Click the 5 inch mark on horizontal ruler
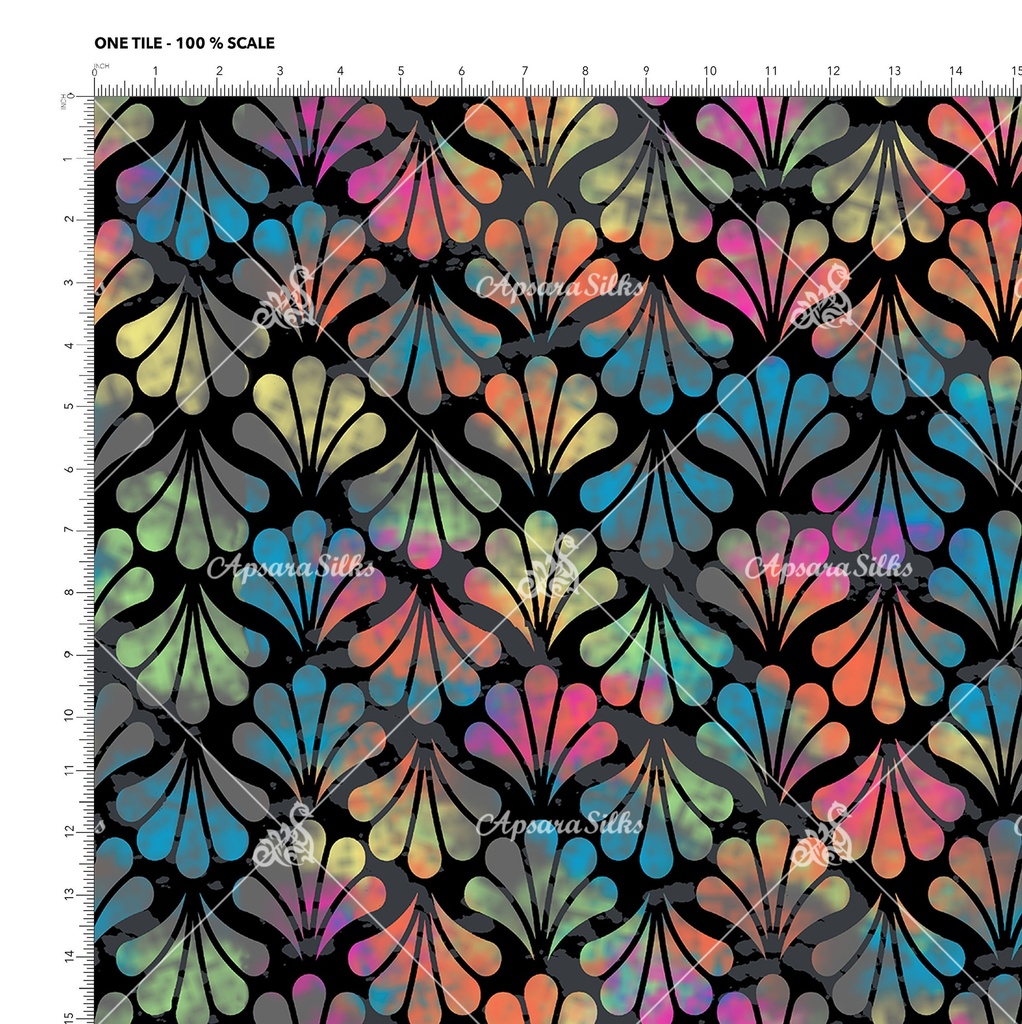The width and height of the screenshot is (1022, 1024). (x=401, y=71)
